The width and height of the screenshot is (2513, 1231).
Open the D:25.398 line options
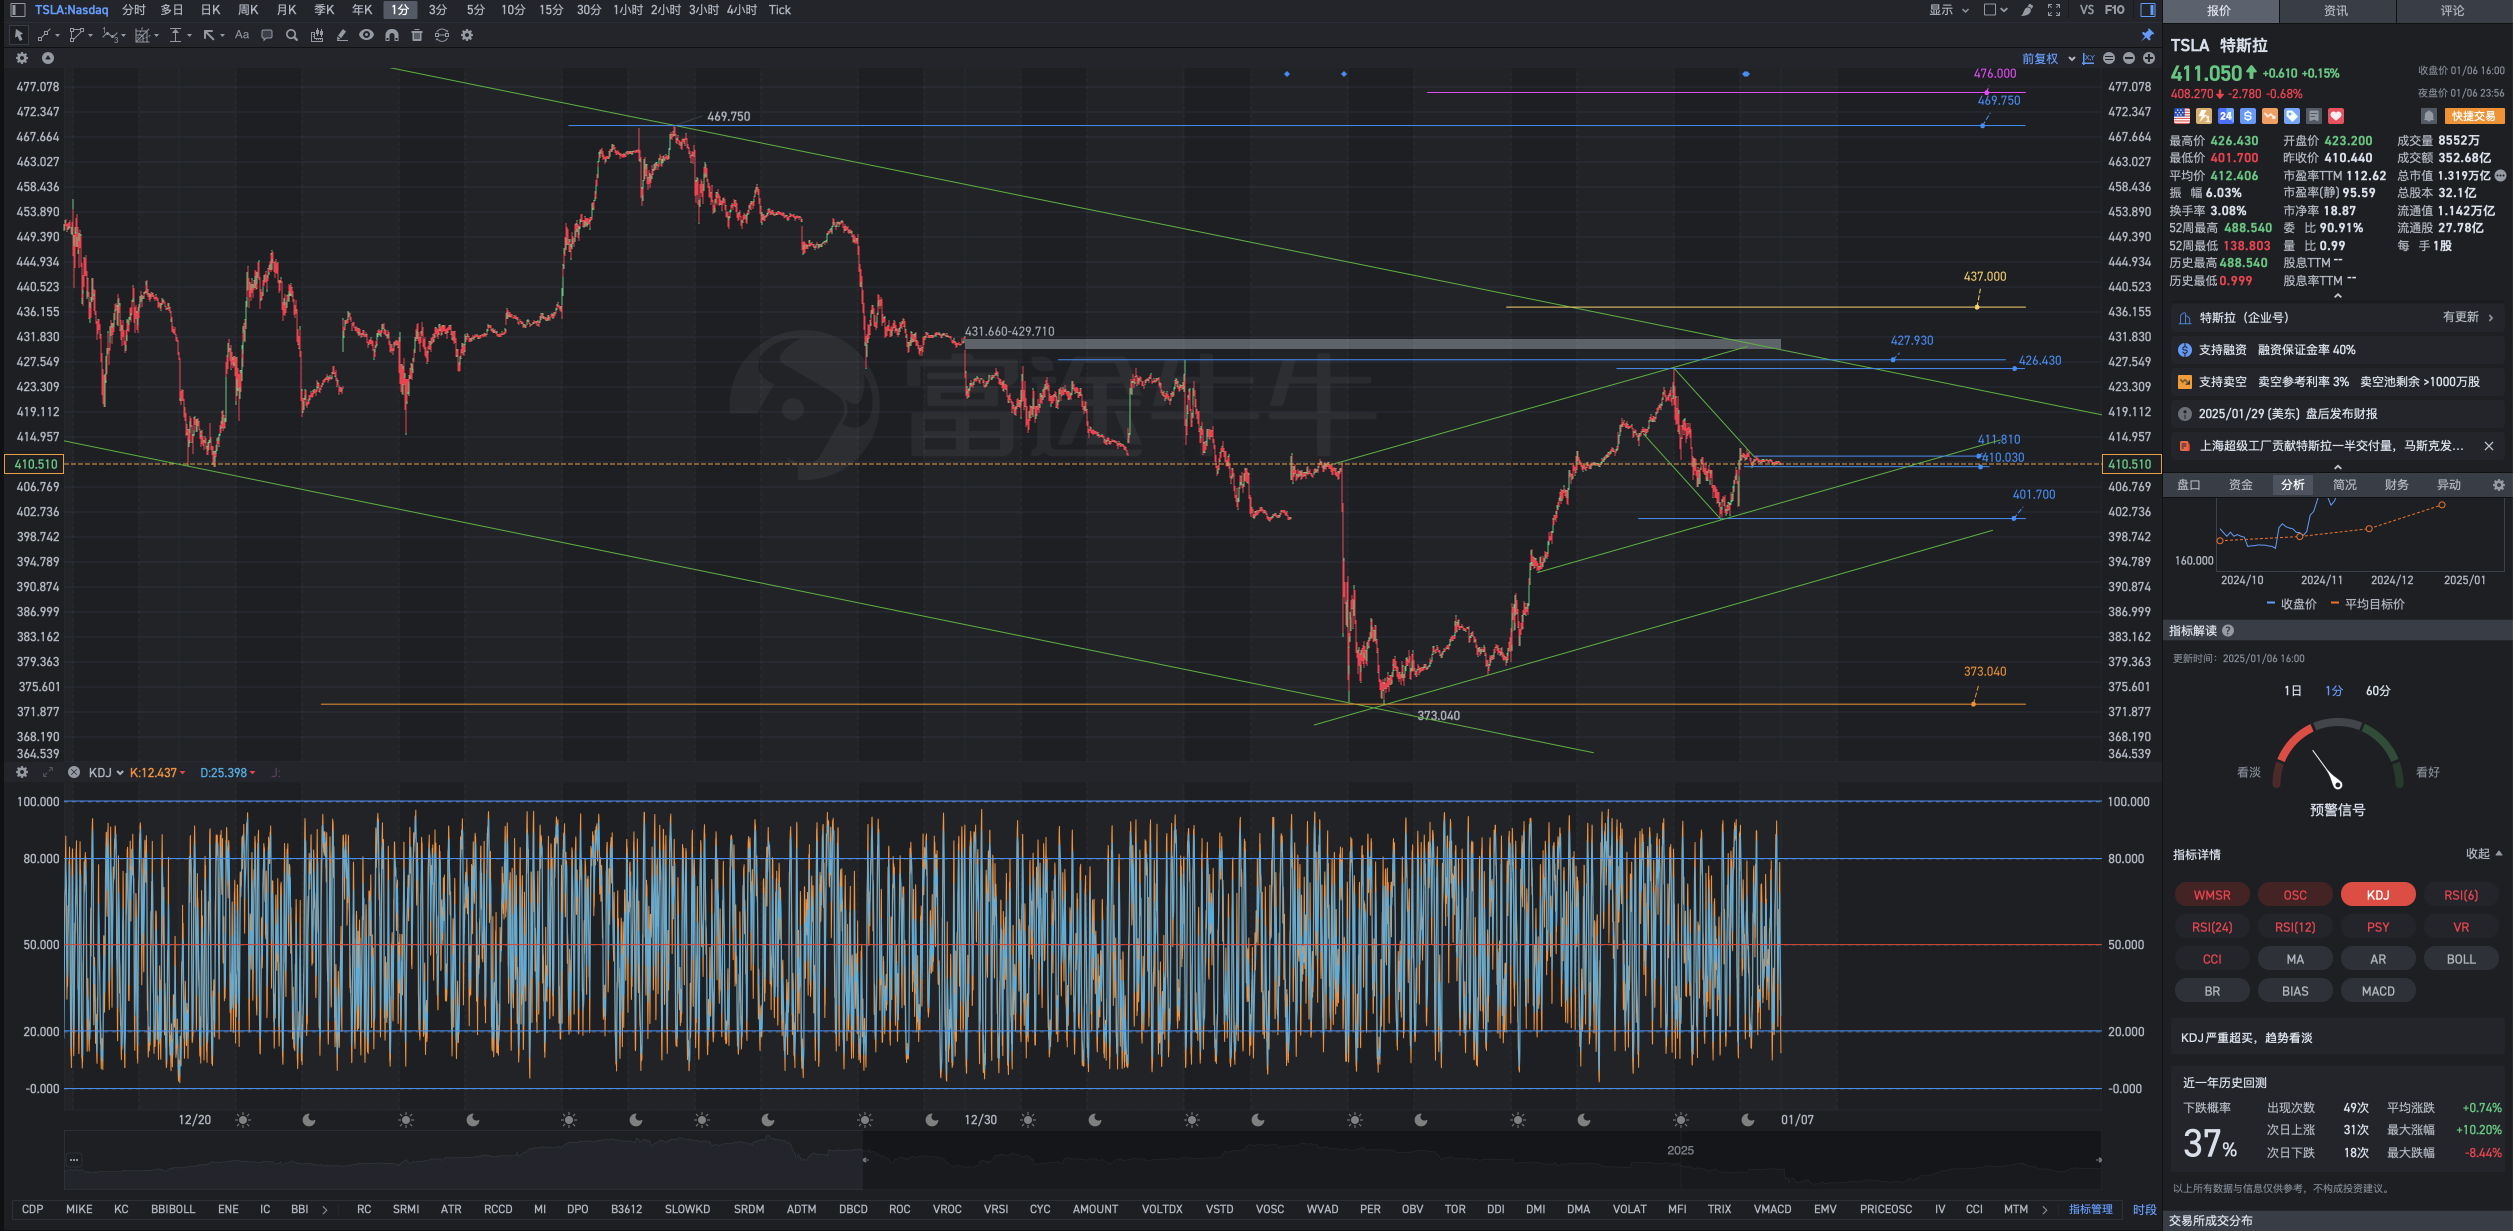(228, 773)
